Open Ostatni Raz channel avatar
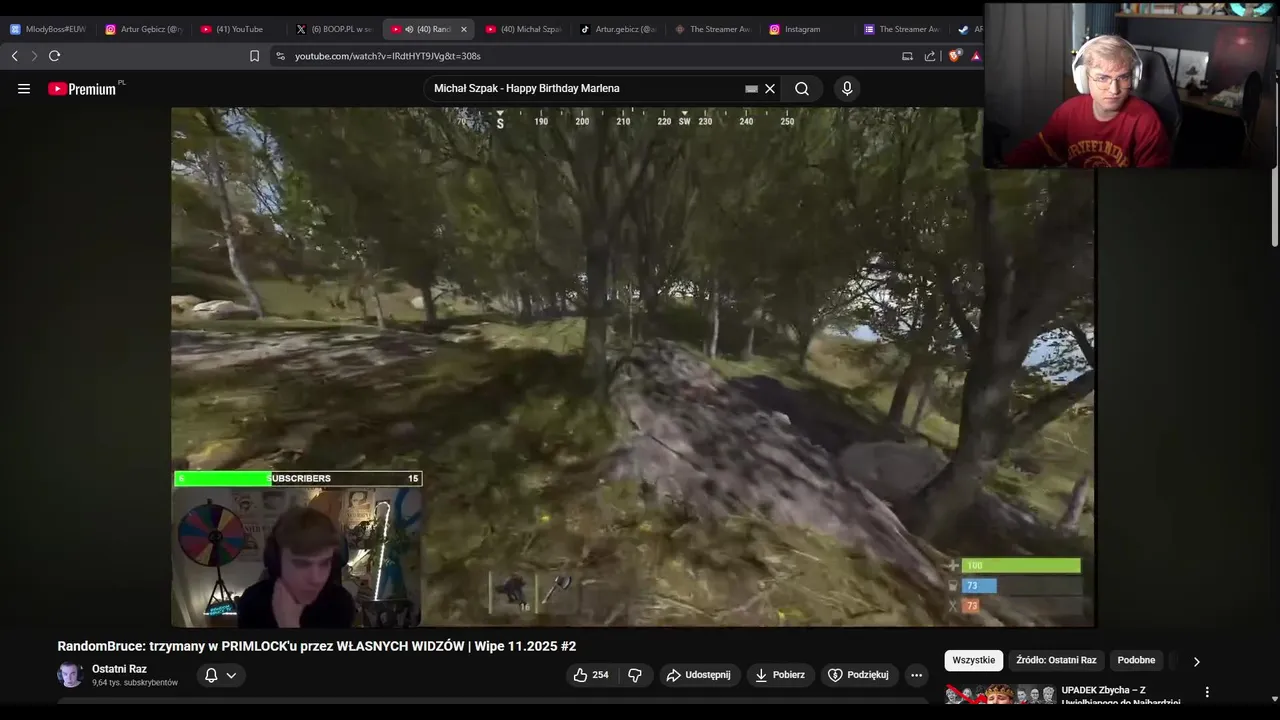The image size is (1280, 720). (x=70, y=675)
